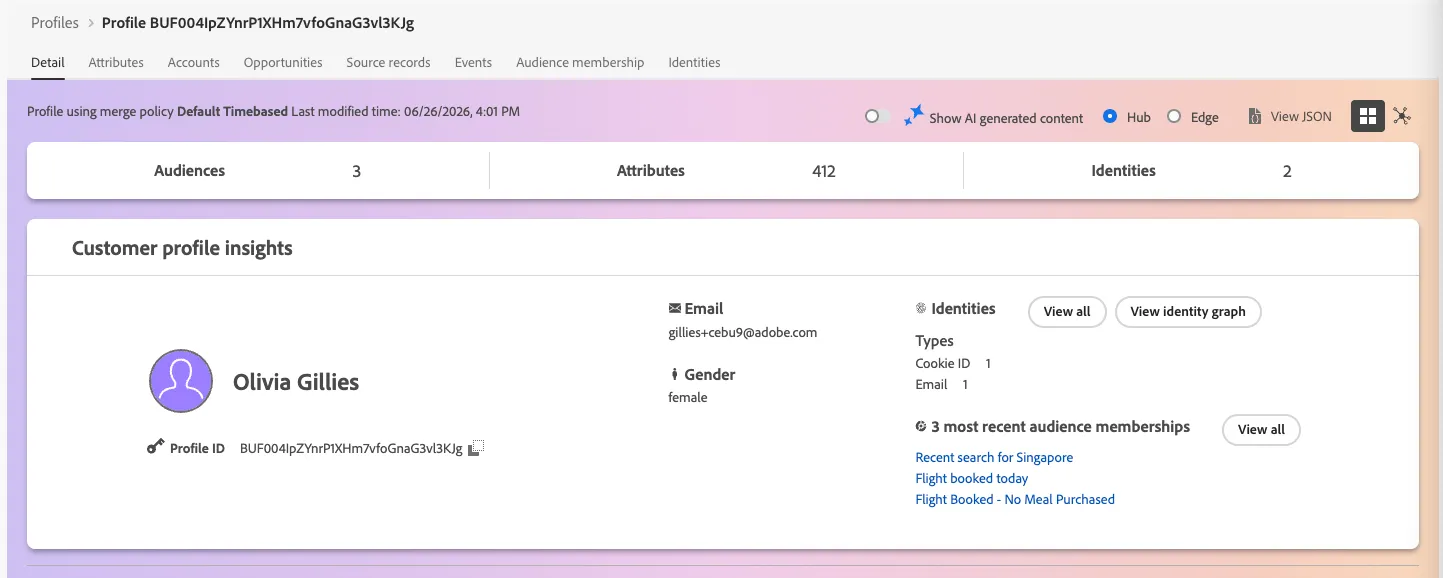
Task: Click the gender value female
Action: point(688,397)
